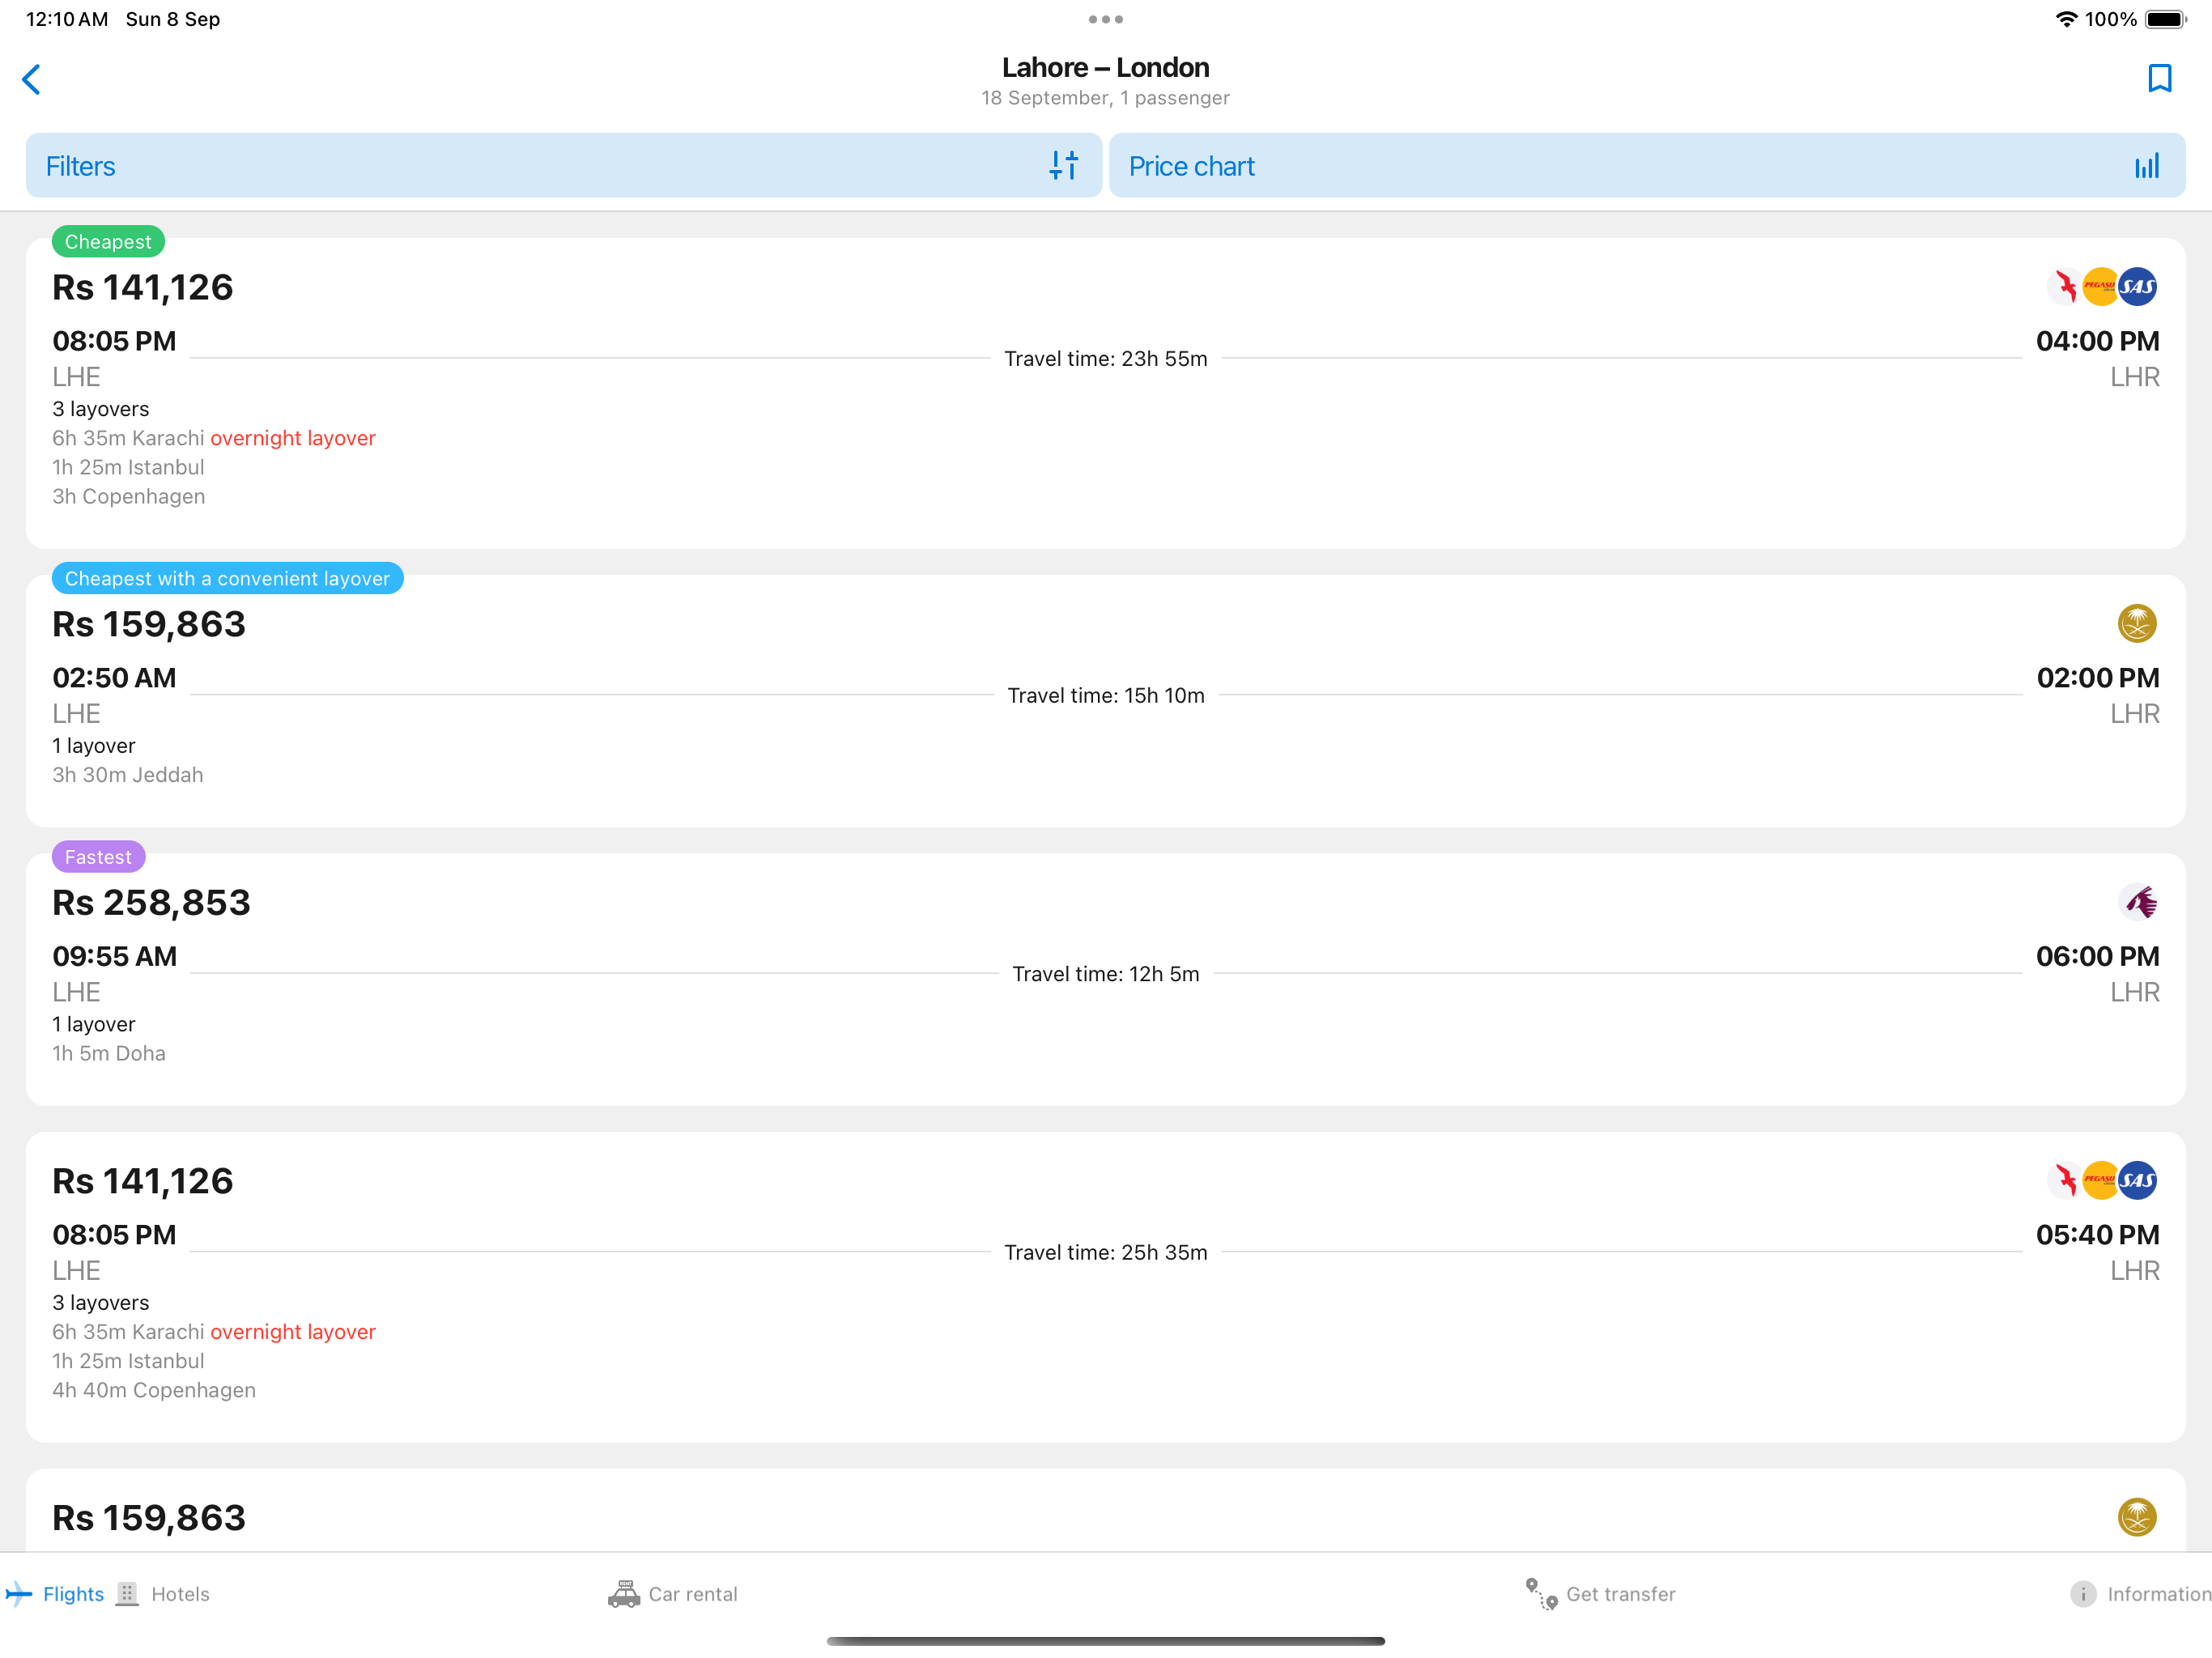Tap 'Travel time: 15h 10m' text
The width and height of the screenshot is (2212, 1658).
click(x=1106, y=695)
